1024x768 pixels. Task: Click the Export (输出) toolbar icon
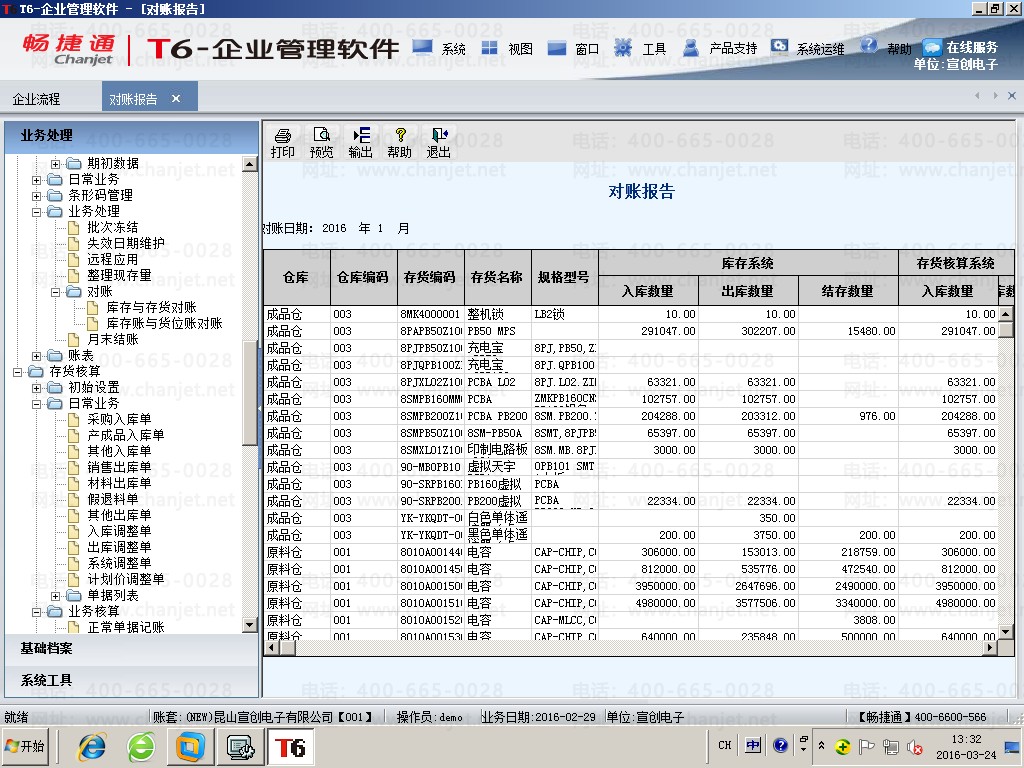coord(360,142)
